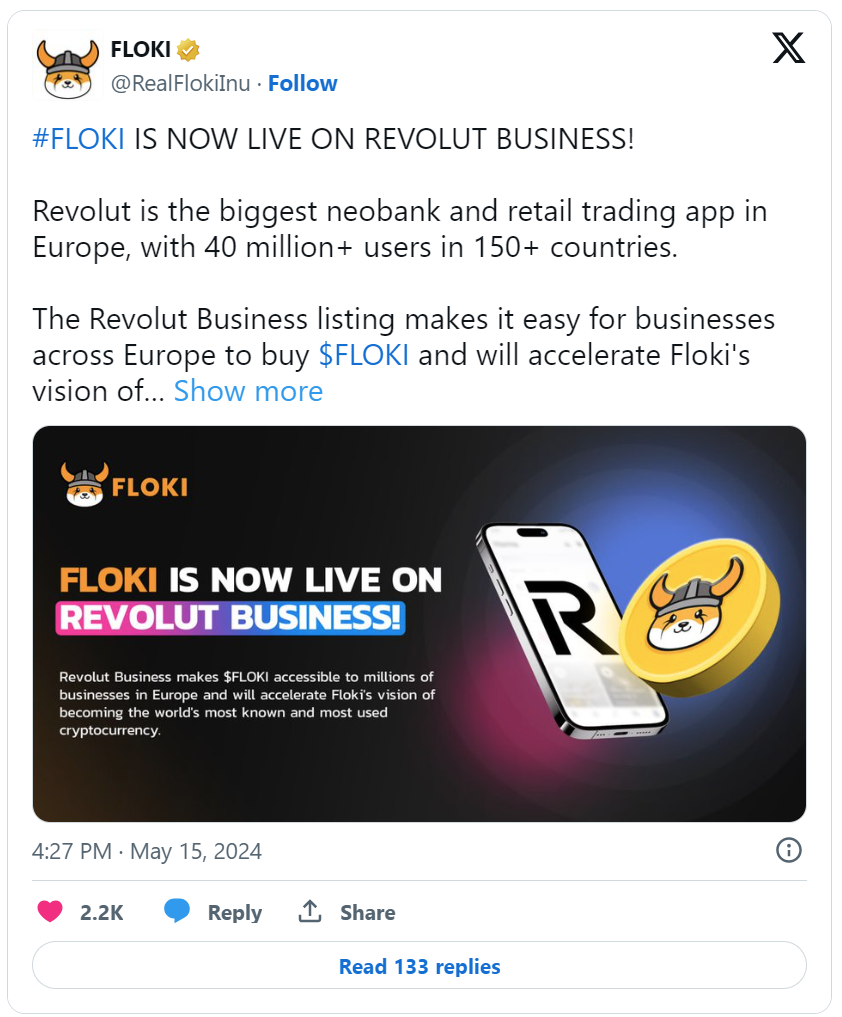842x1017 pixels.
Task: Click the FLOKI display name
Action: click(x=140, y=49)
